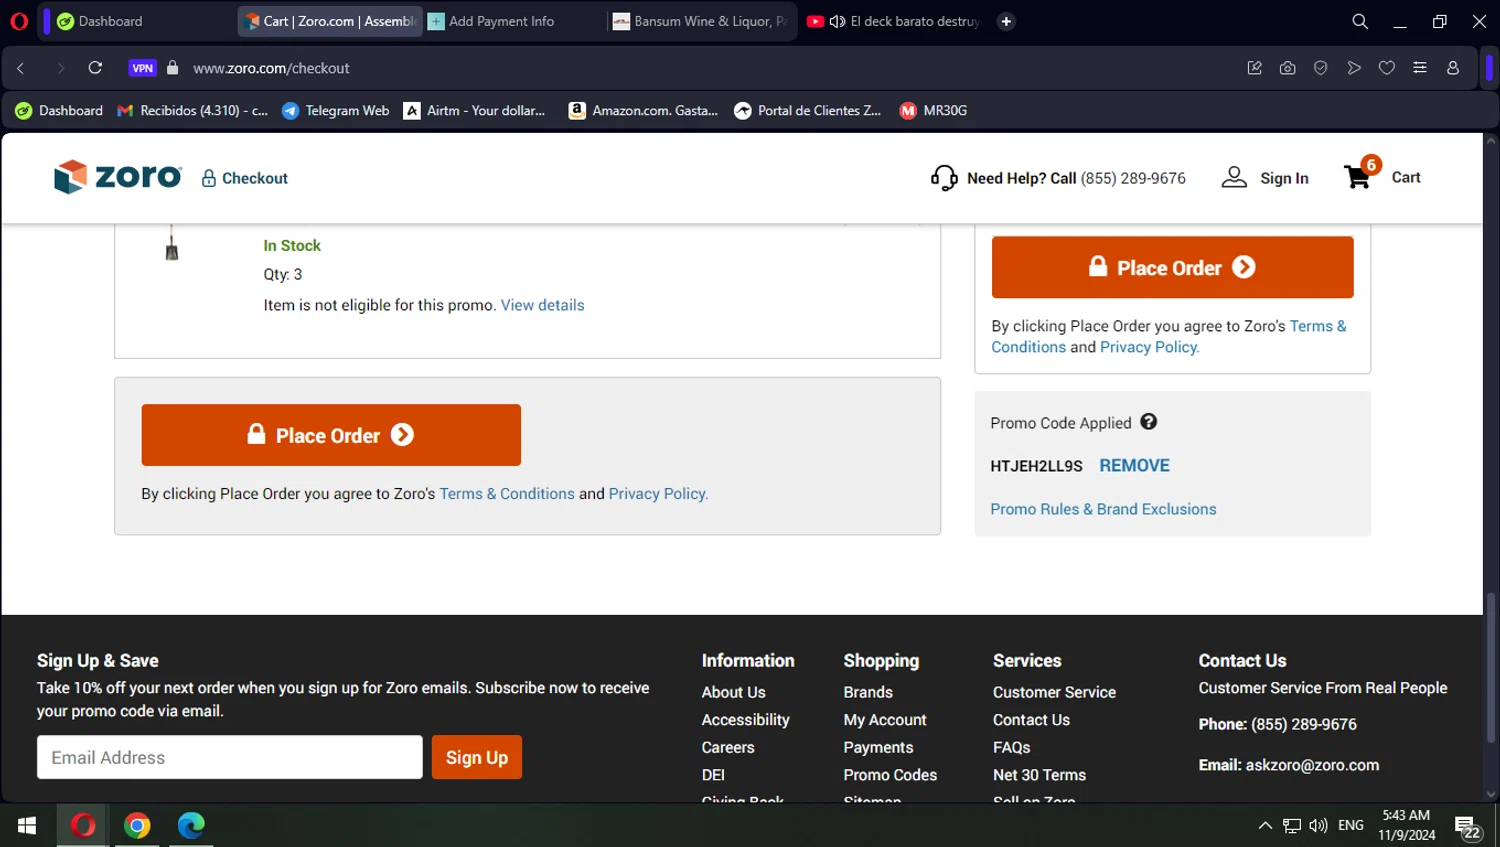
Task: Click the askzoro@zoro.com email address
Action: (1312, 765)
